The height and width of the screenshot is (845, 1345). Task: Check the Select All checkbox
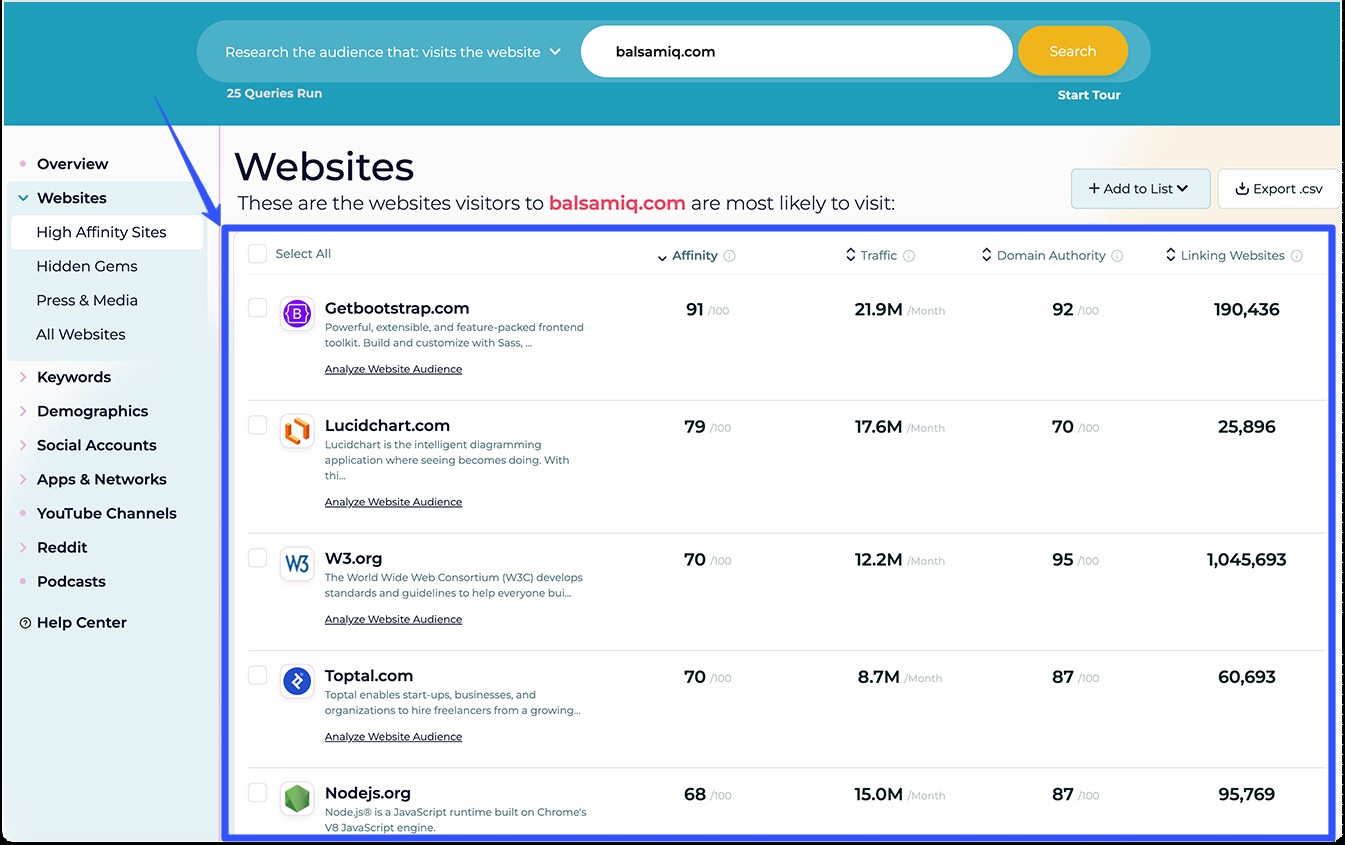[255, 253]
